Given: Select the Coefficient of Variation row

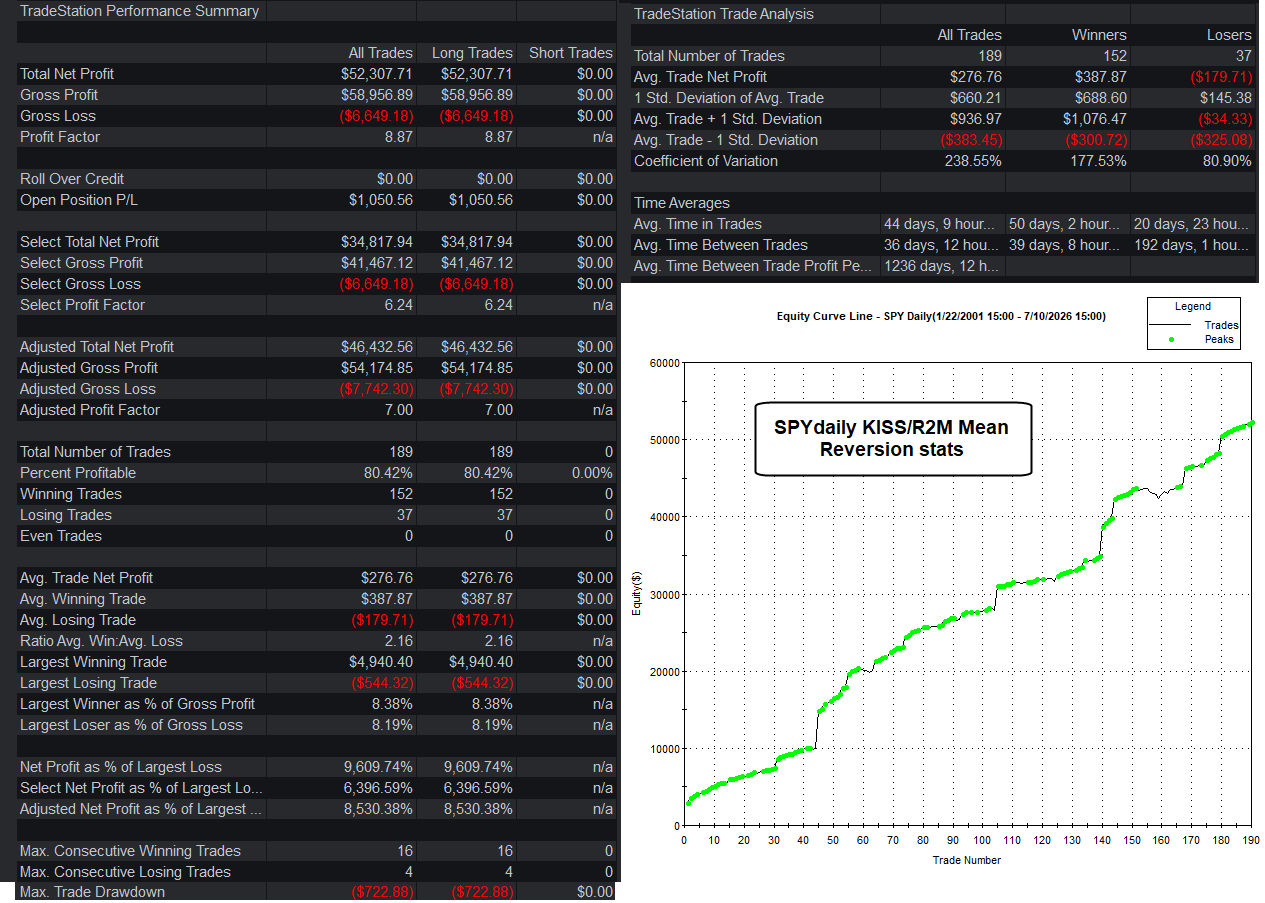Looking at the screenshot, I should pyautogui.click(x=943, y=161).
